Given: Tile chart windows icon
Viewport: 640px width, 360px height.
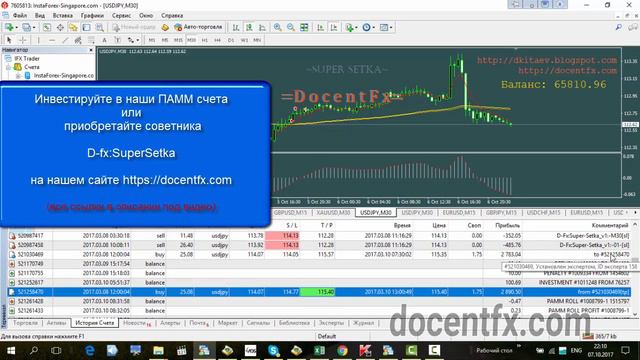Looking at the screenshot, I should pos(304,27).
